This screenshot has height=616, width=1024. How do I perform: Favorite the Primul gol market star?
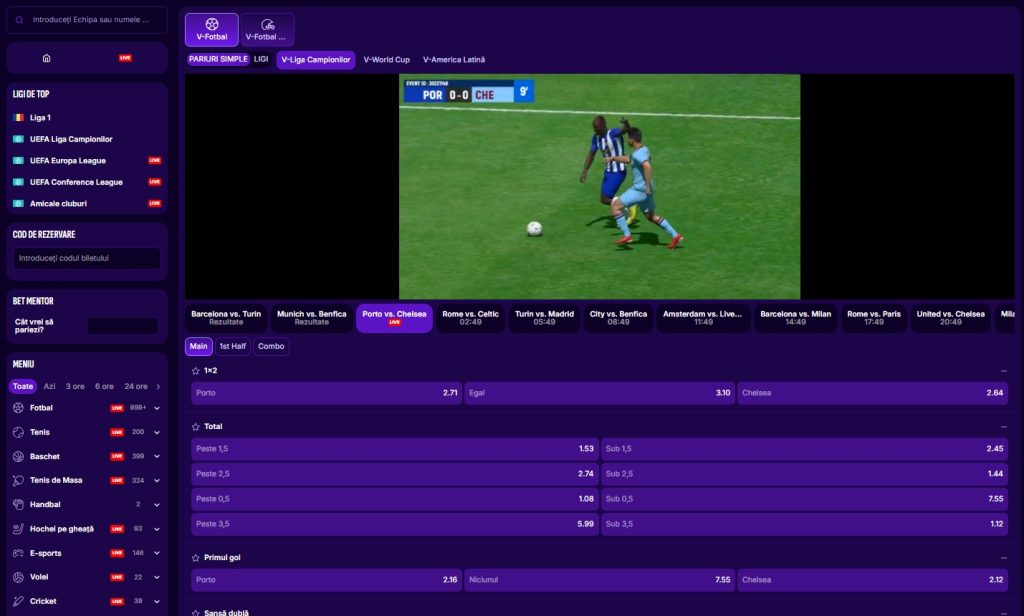(195, 558)
